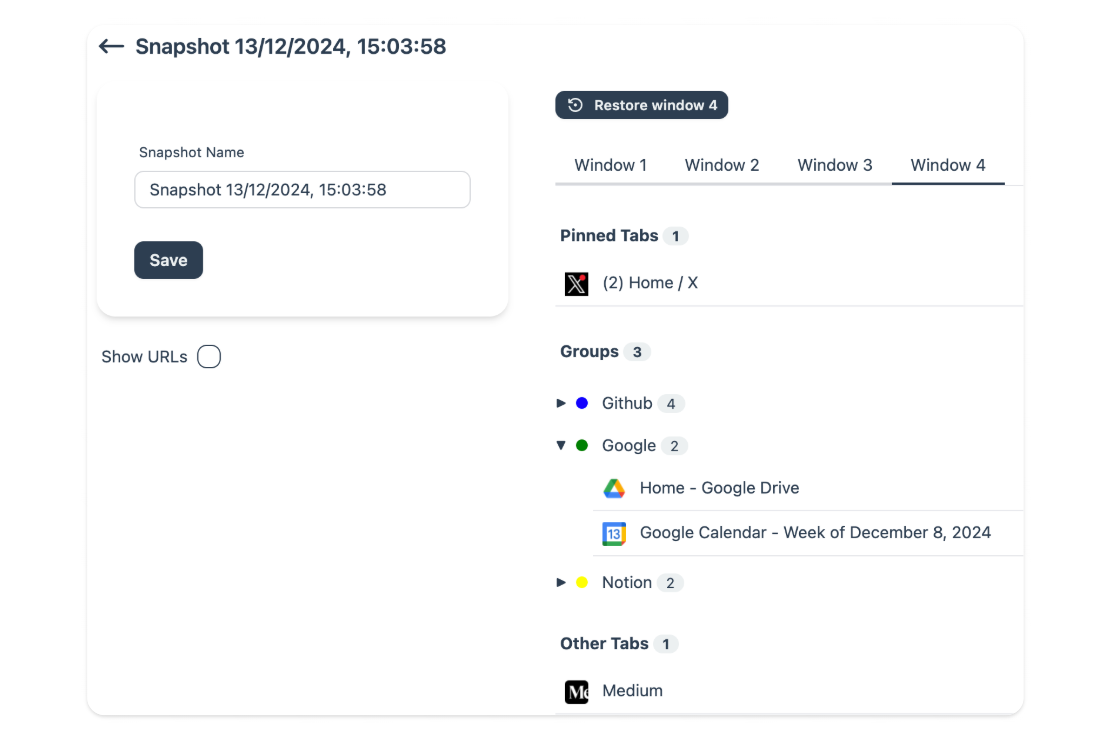Click the blue color dot of the Github group

[x=583, y=403]
